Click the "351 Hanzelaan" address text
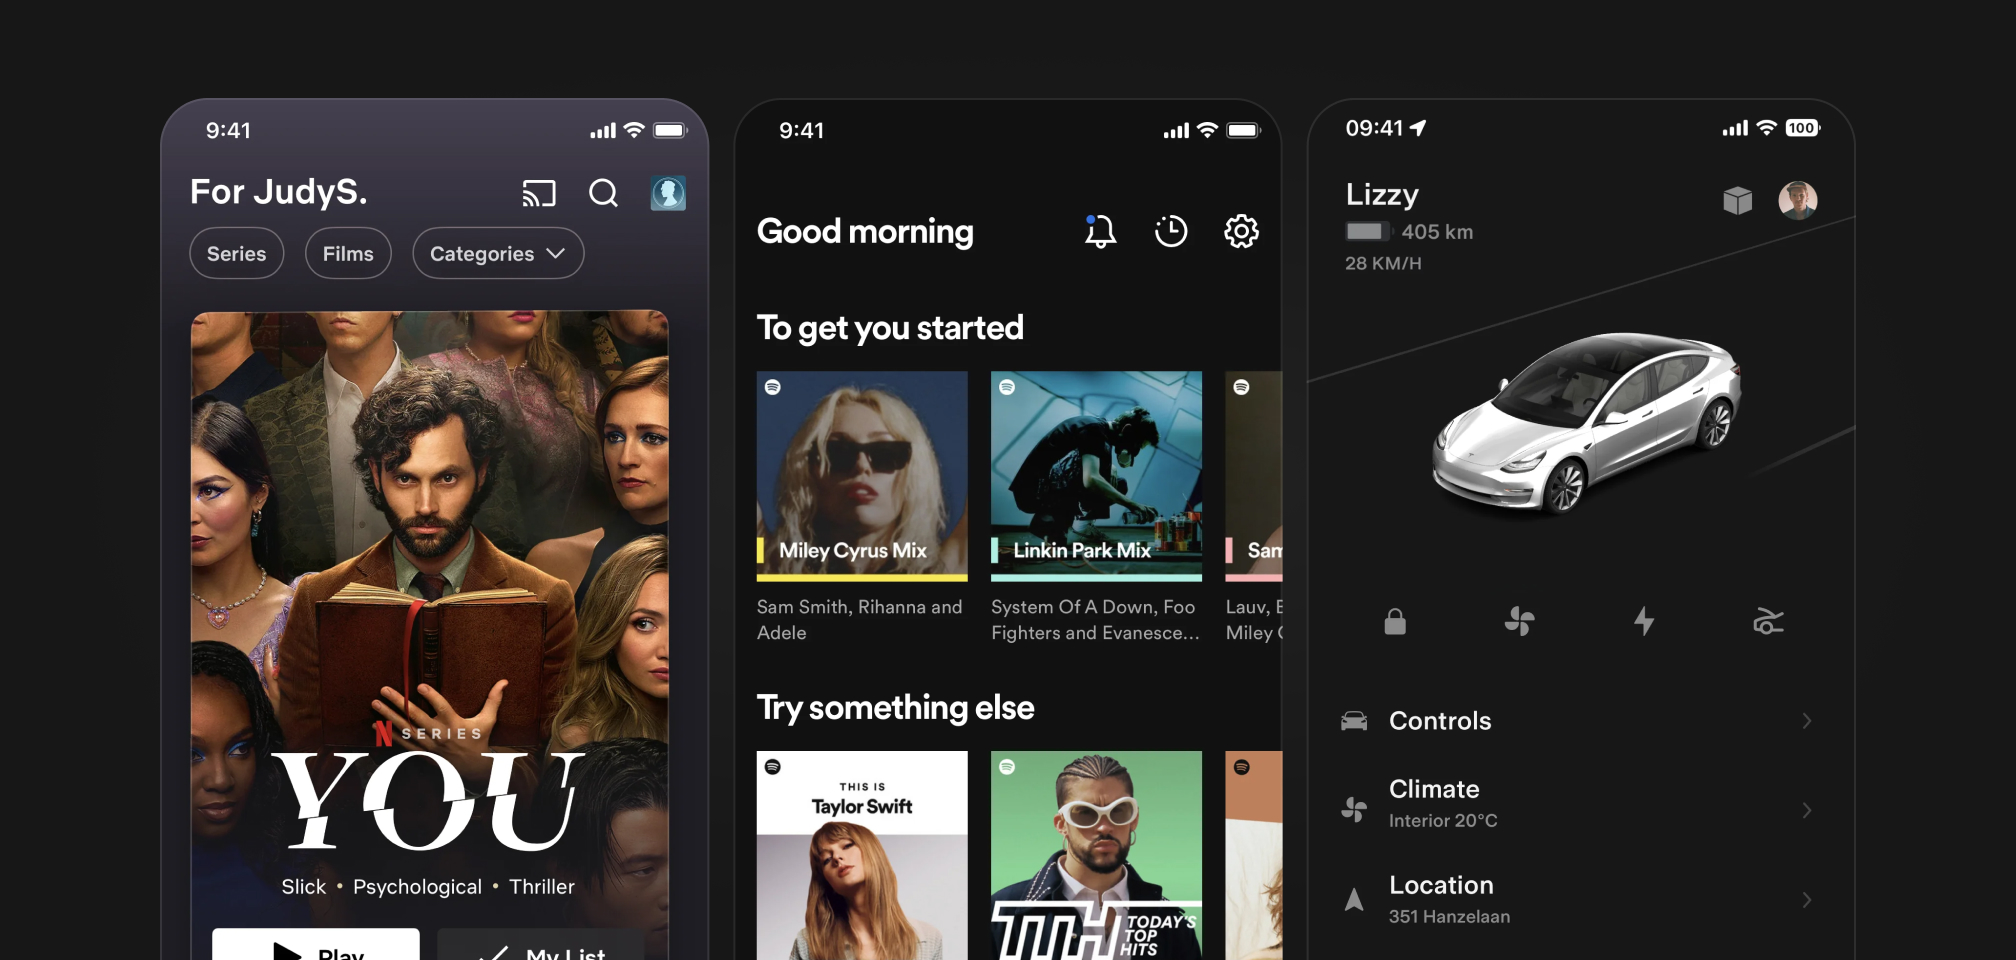The width and height of the screenshot is (2016, 960). pos(1449,917)
